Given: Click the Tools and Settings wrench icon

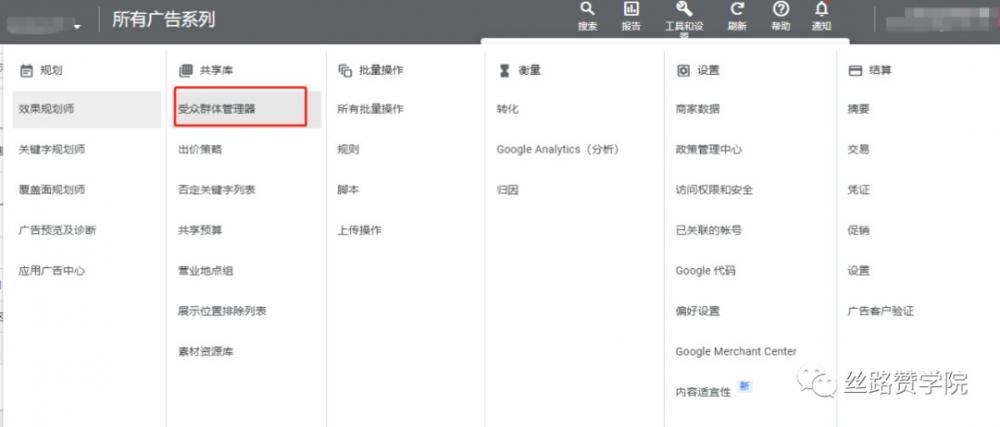Looking at the screenshot, I should [684, 9].
